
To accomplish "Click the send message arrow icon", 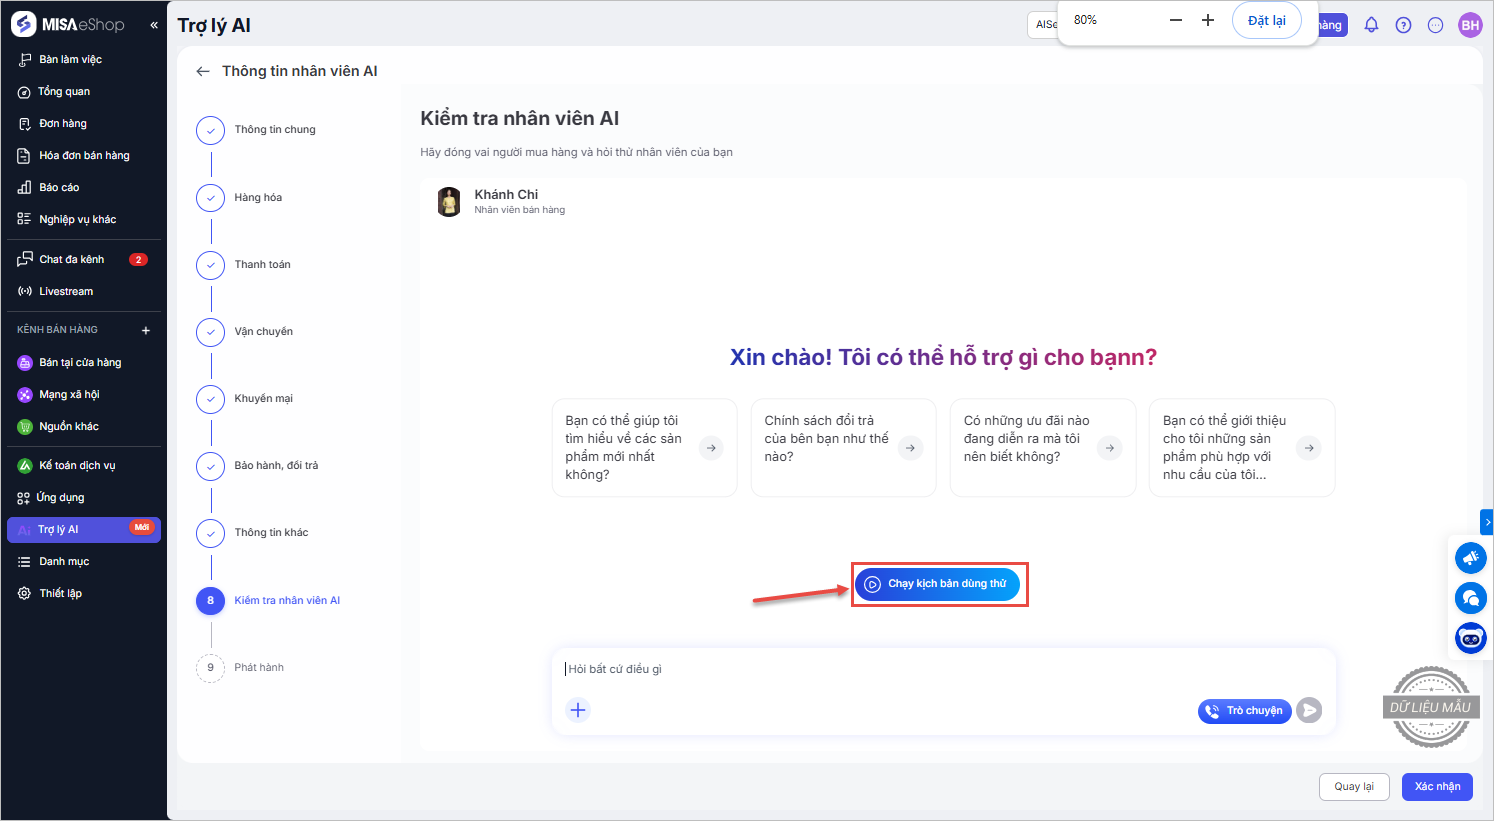I will click(x=1309, y=710).
